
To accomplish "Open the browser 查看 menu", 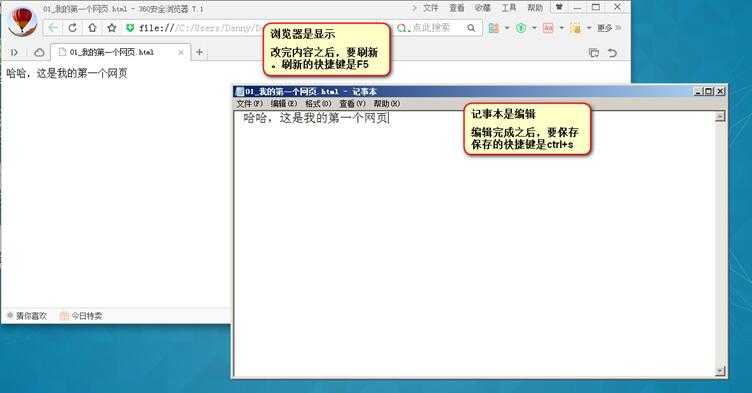I will click(x=457, y=8).
